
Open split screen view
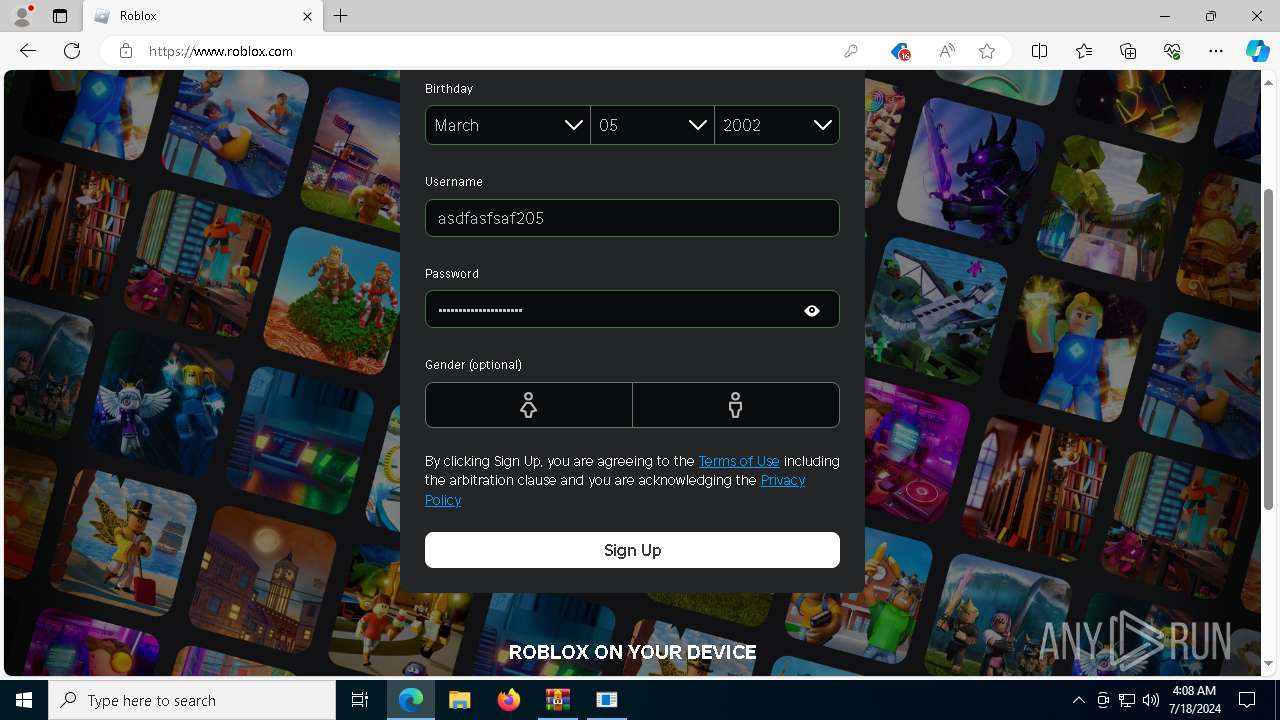pyautogui.click(x=1039, y=51)
